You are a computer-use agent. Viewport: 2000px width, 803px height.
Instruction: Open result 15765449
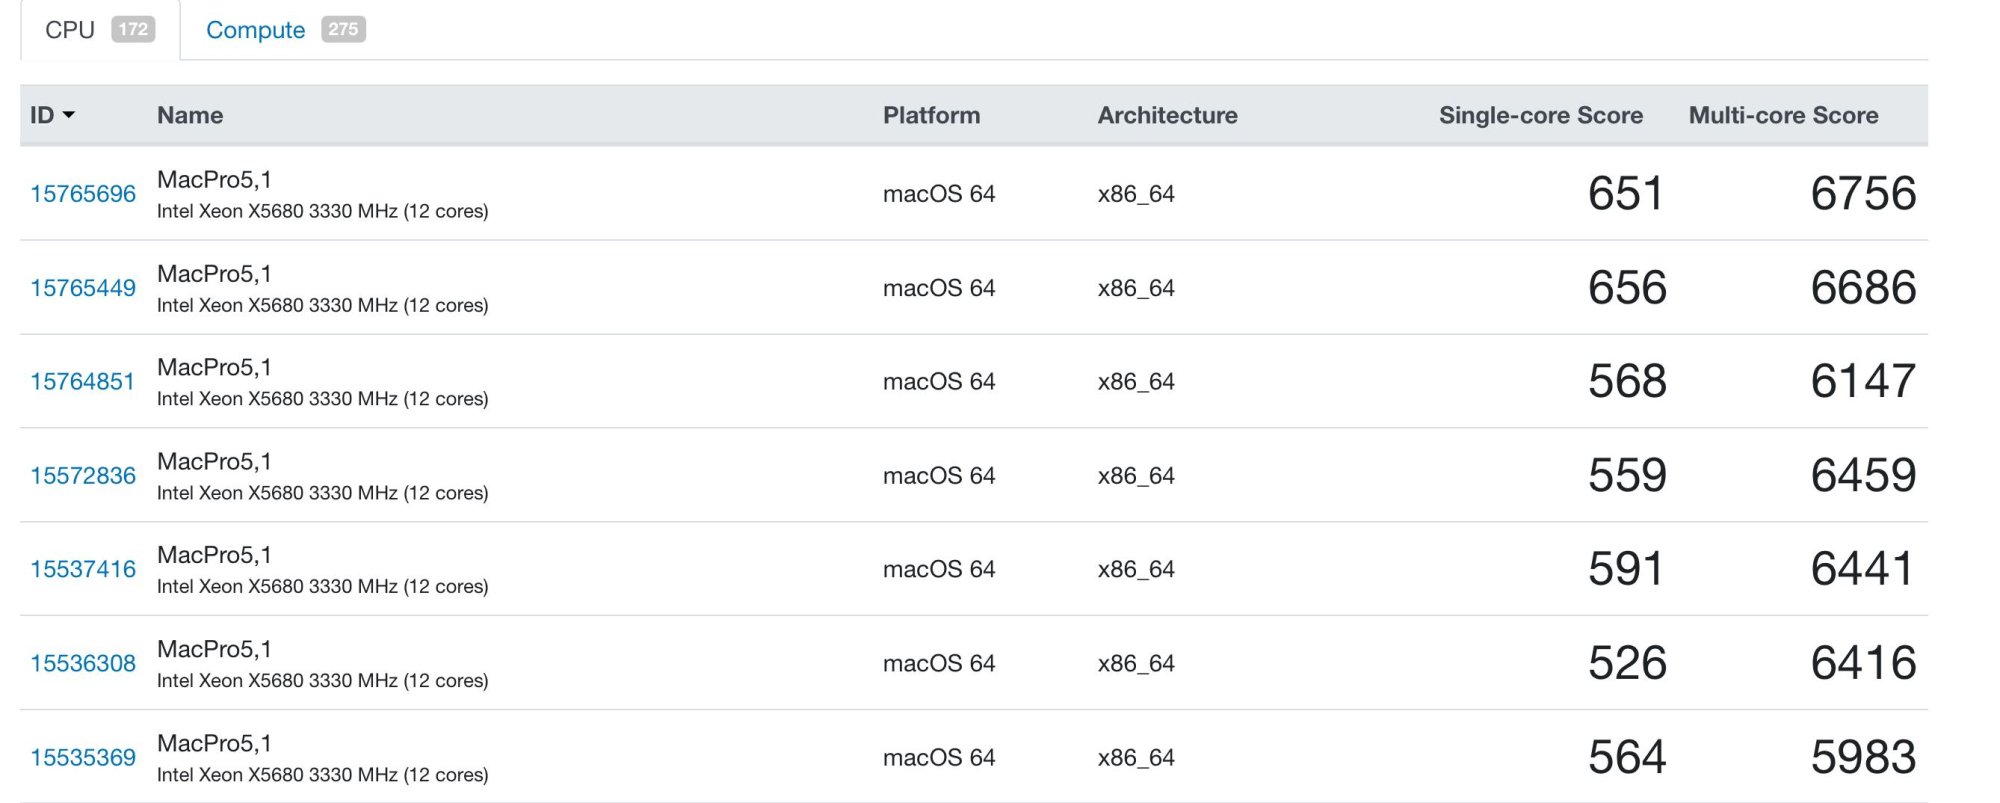pyautogui.click(x=83, y=288)
